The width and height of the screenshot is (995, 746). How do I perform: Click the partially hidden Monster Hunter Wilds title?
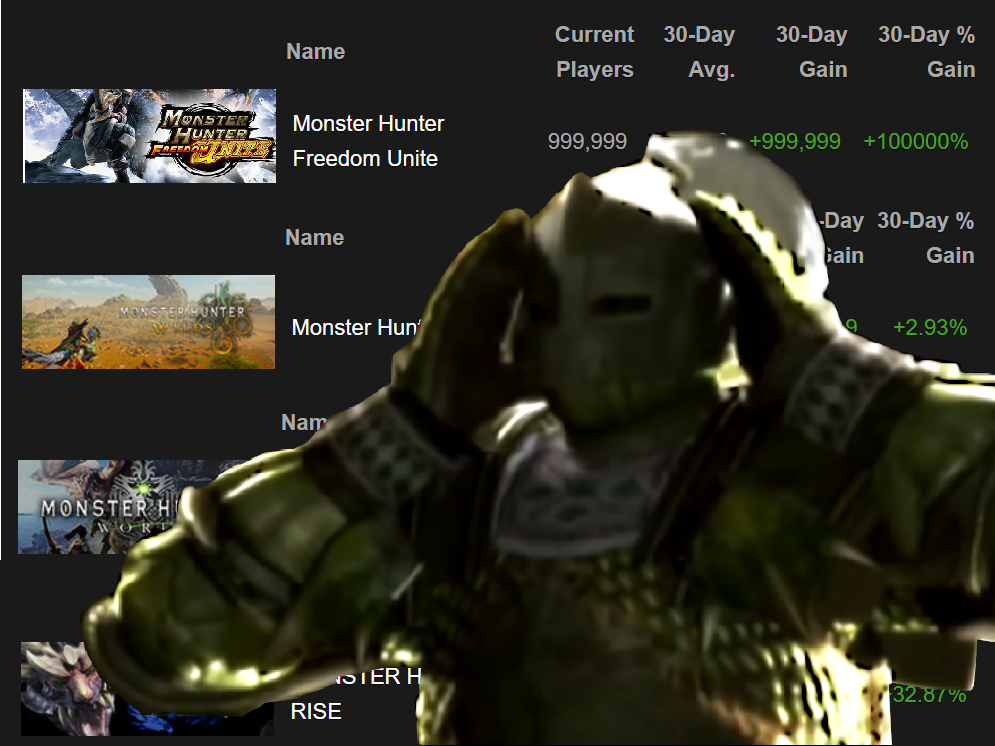pos(356,327)
